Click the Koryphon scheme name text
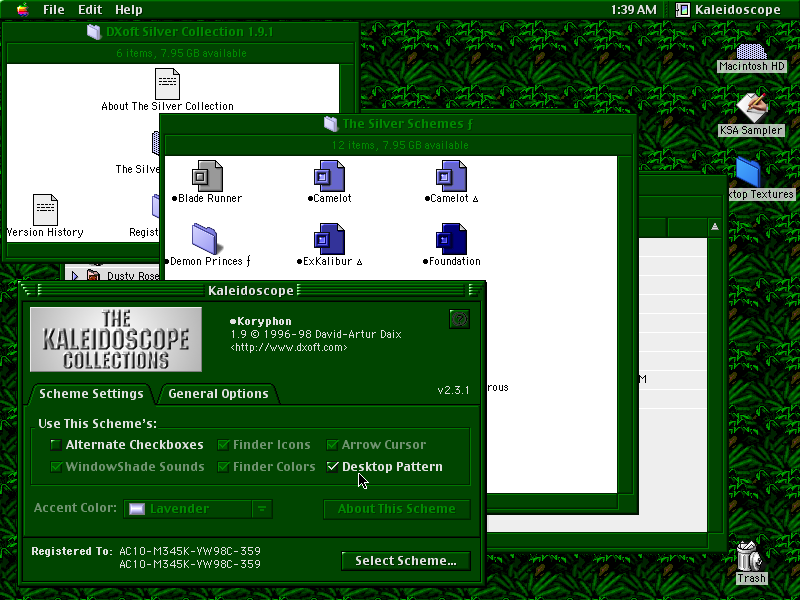Viewport: 800px width, 600px height. pyautogui.click(x=261, y=321)
